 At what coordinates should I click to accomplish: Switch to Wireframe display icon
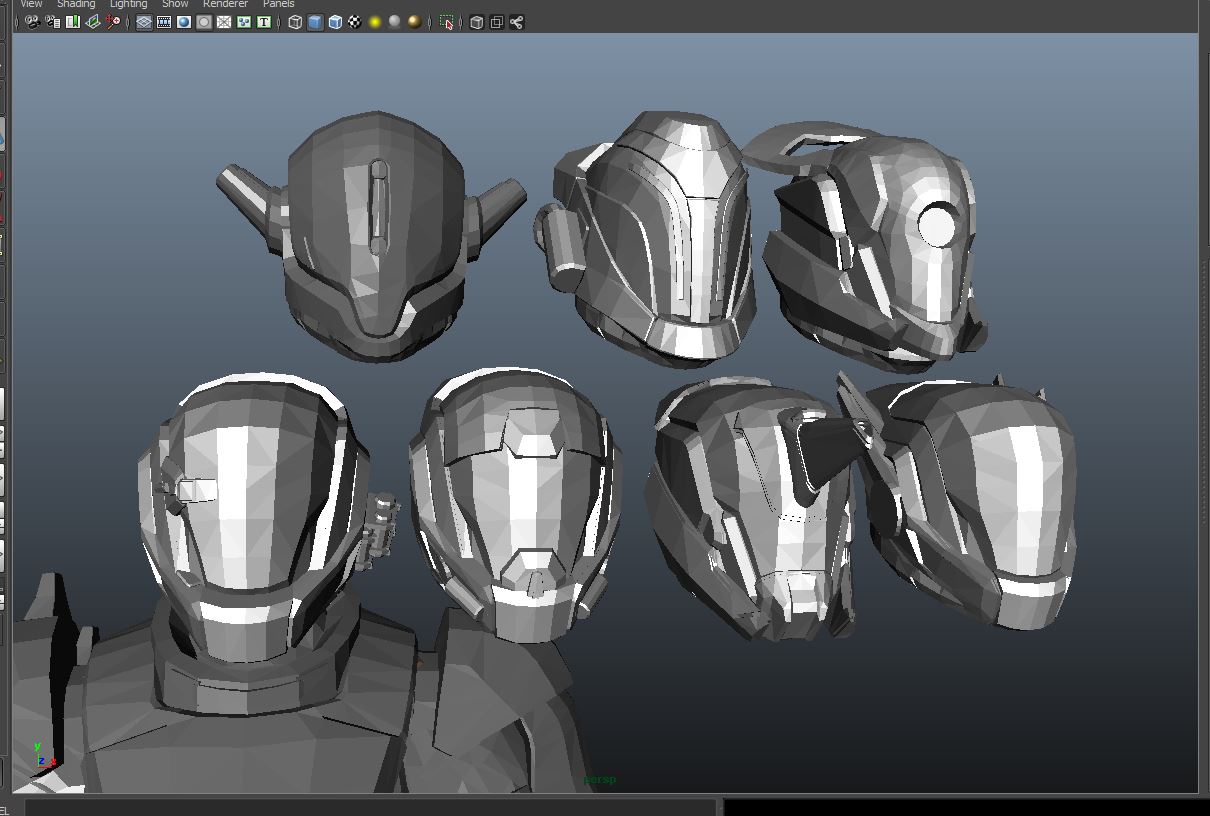pyautogui.click(x=295, y=22)
